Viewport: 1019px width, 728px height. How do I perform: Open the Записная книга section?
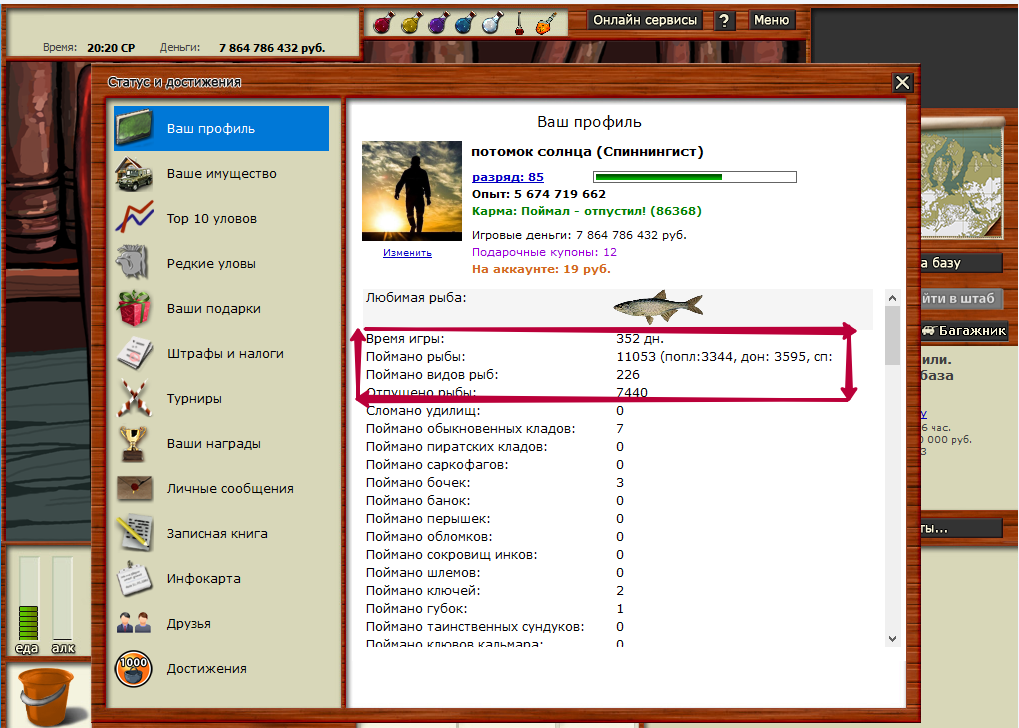[x=221, y=534]
